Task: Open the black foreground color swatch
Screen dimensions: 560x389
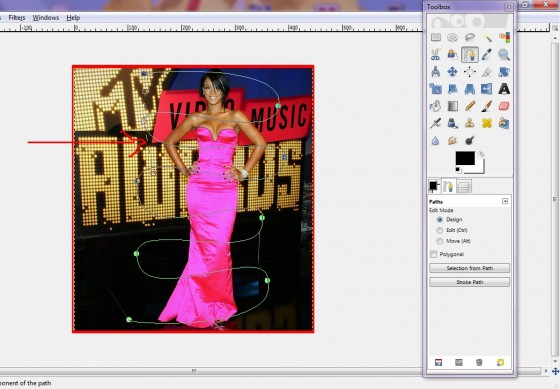Action: pyautogui.click(x=465, y=158)
